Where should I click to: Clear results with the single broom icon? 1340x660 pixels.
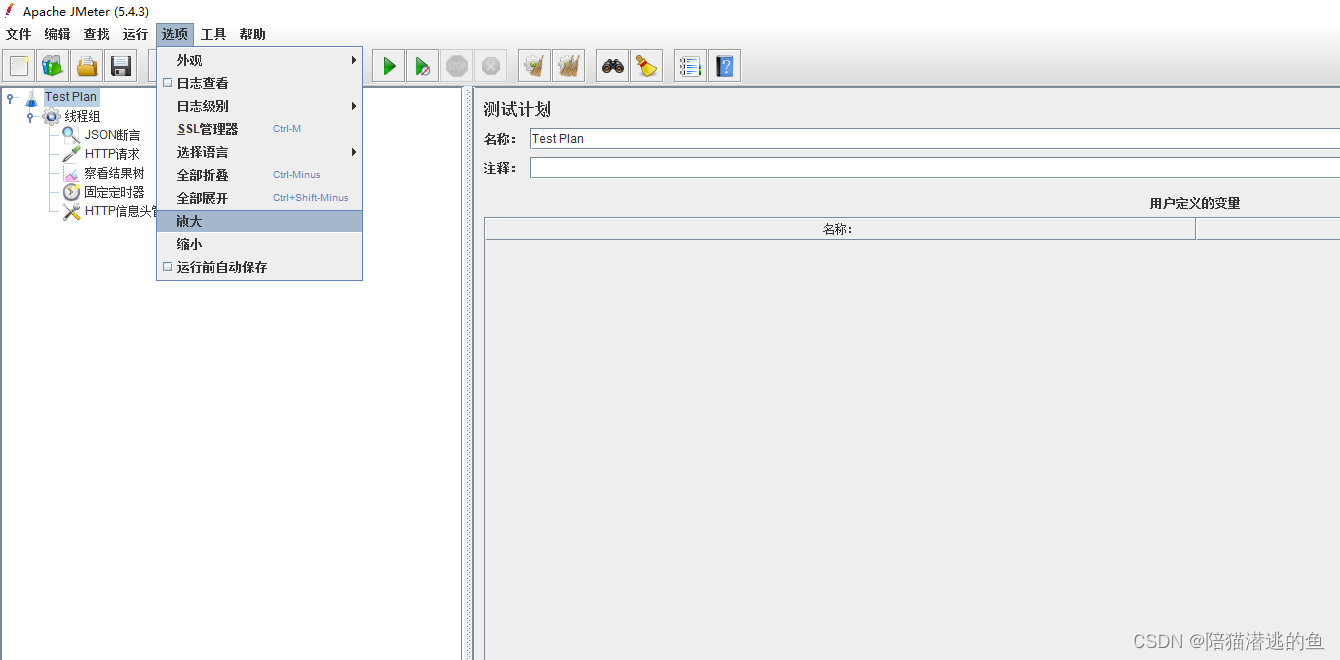click(535, 67)
